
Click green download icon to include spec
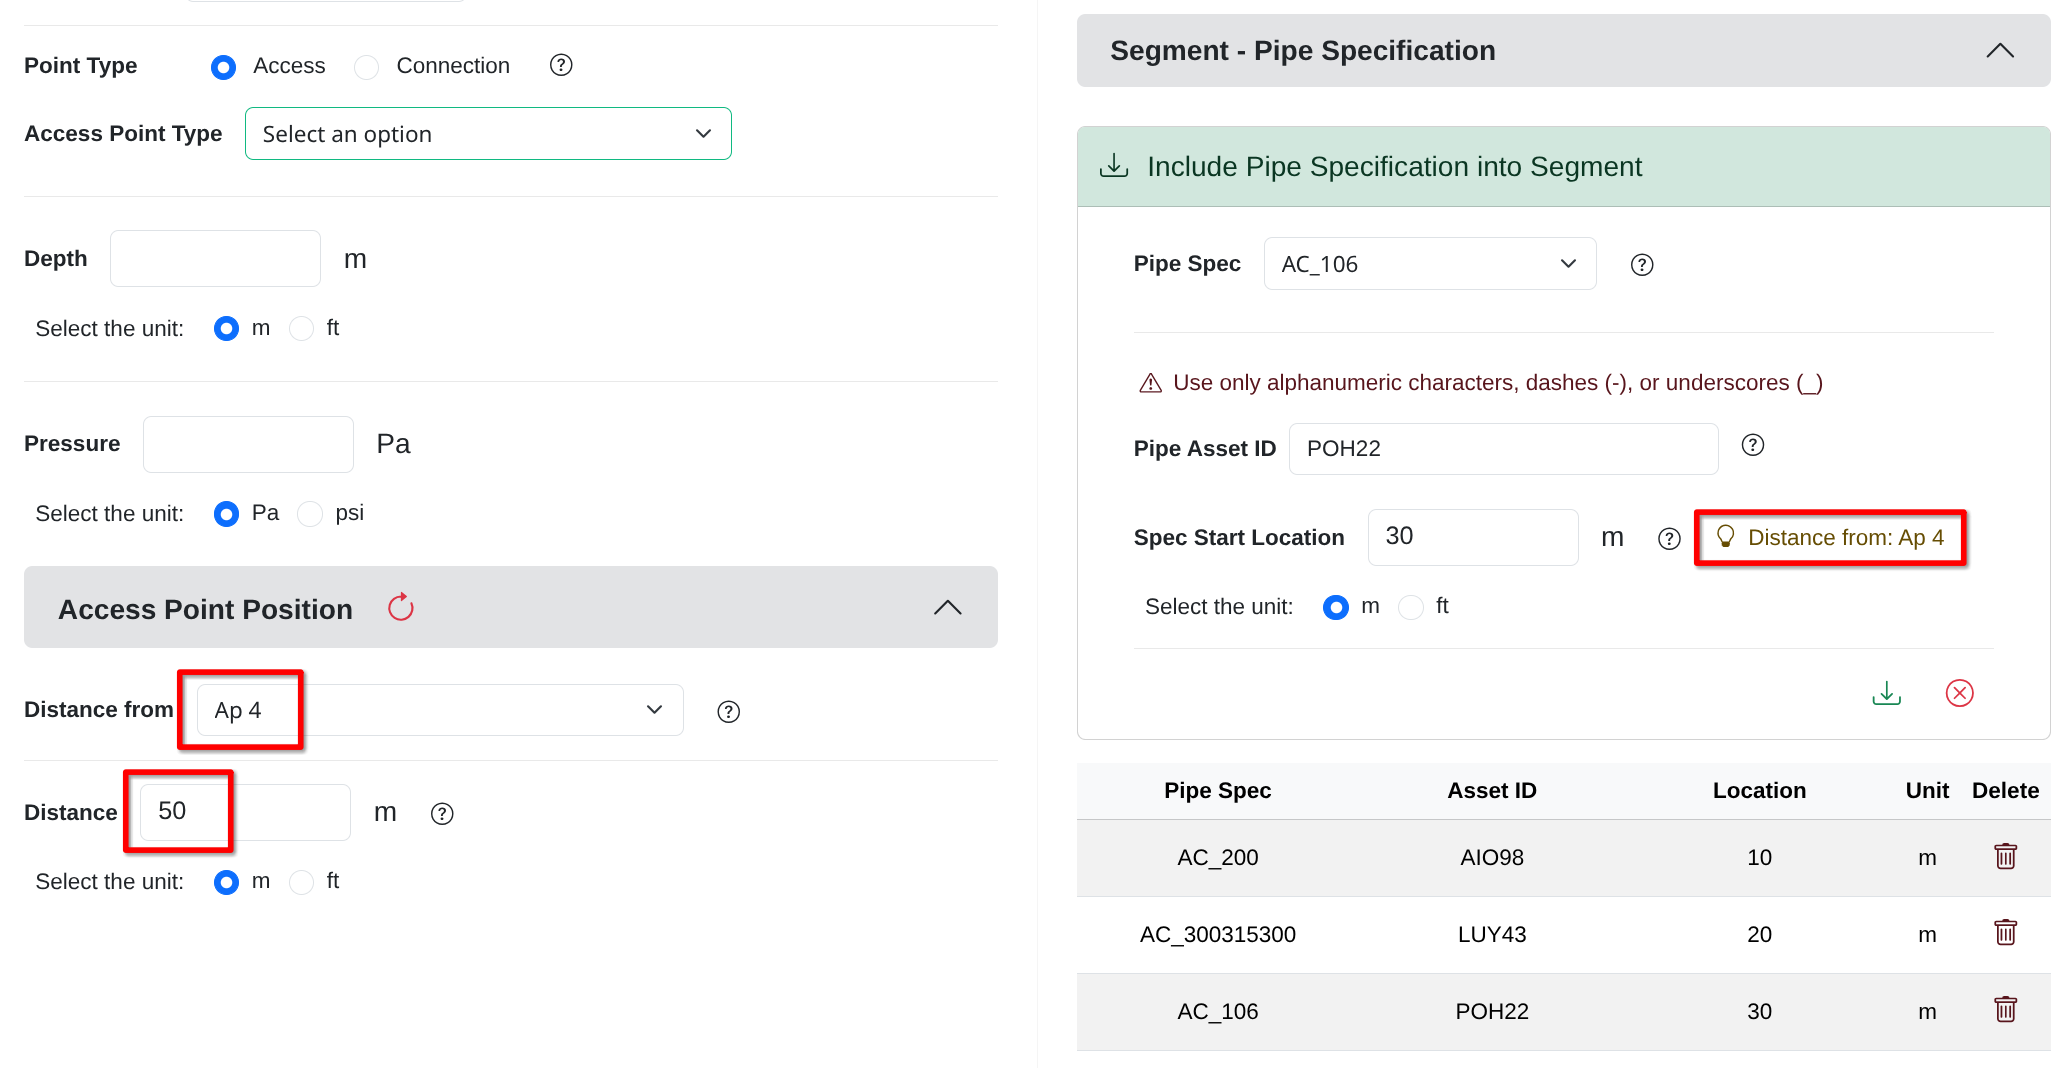[x=1887, y=693]
